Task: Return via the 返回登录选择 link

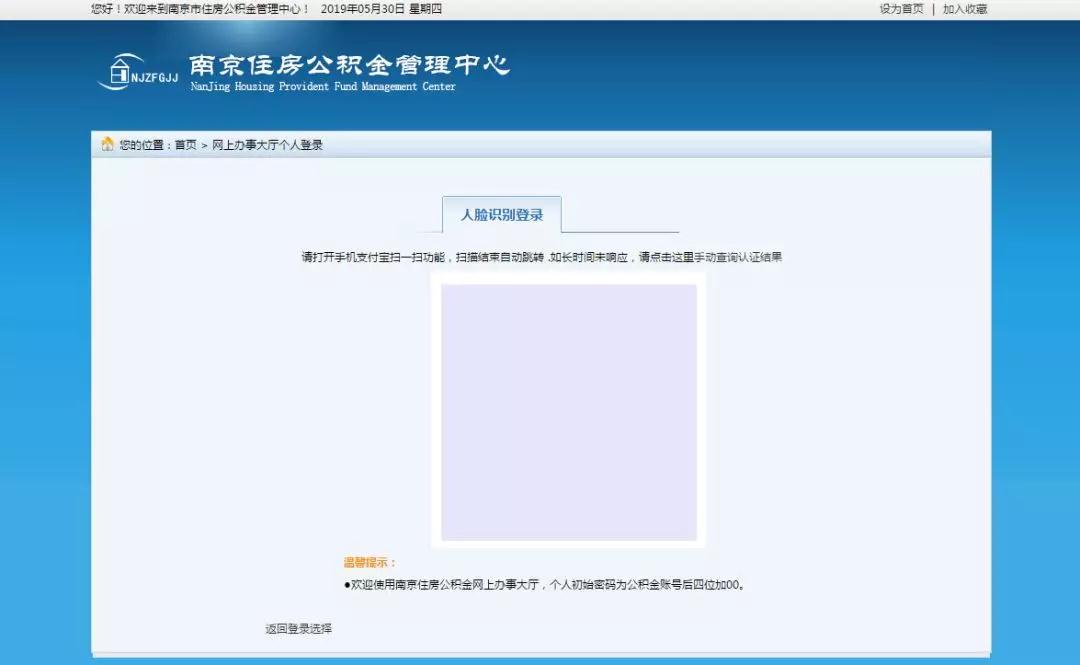Action: (298, 629)
